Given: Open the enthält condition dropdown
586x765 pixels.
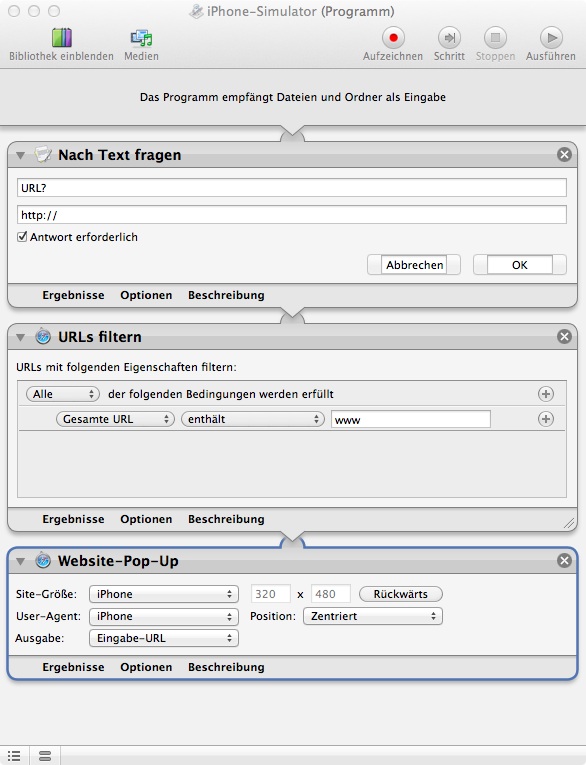Looking at the screenshot, I should [x=253, y=419].
